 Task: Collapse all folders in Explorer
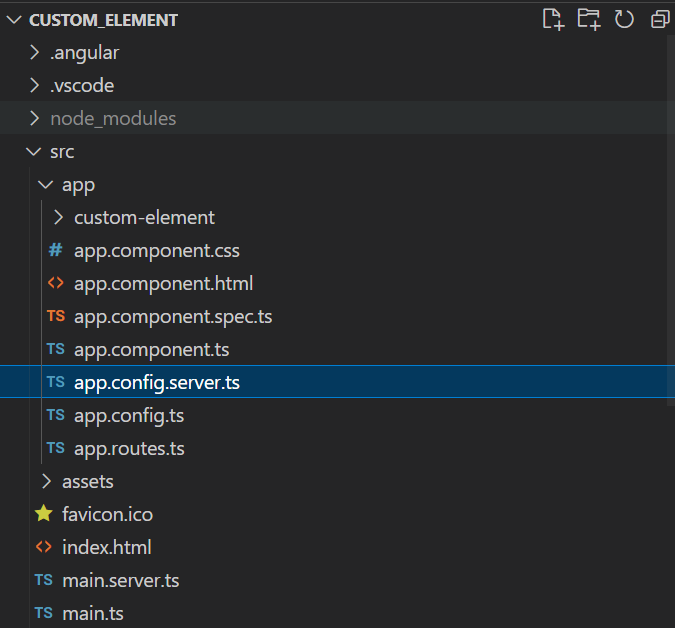pos(659,19)
